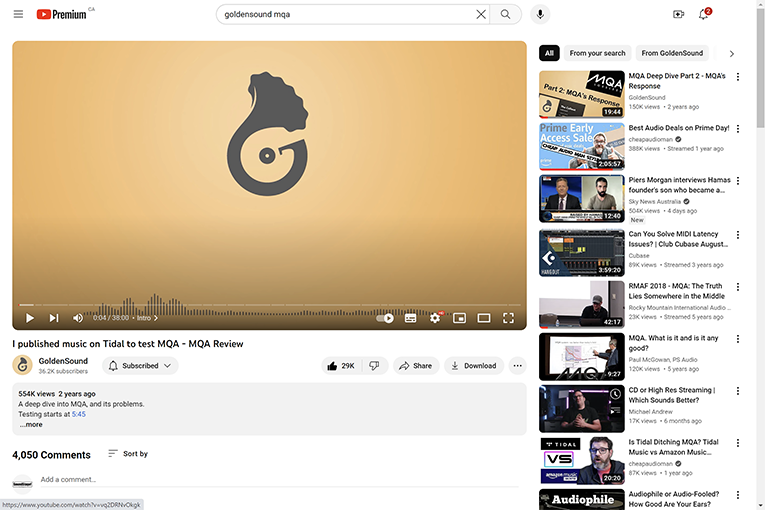Play the video
This screenshot has height=510, width=765.
point(30,318)
